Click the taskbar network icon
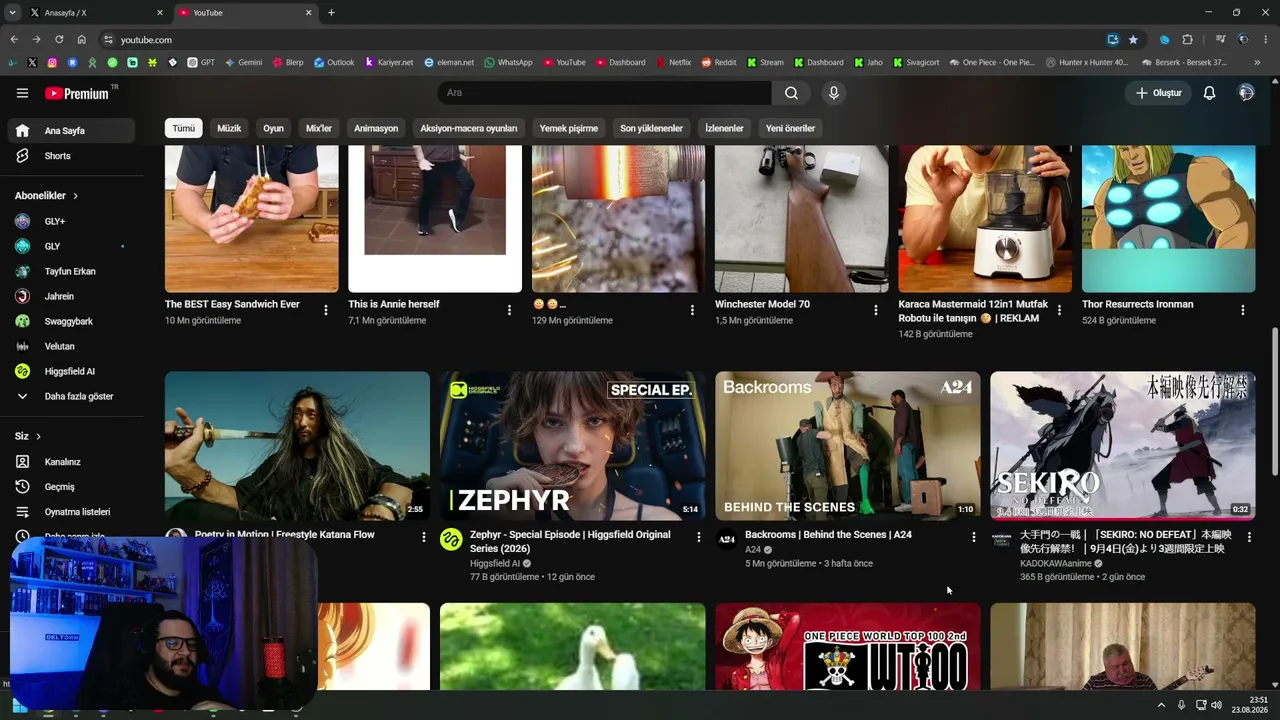 [x=1200, y=705]
